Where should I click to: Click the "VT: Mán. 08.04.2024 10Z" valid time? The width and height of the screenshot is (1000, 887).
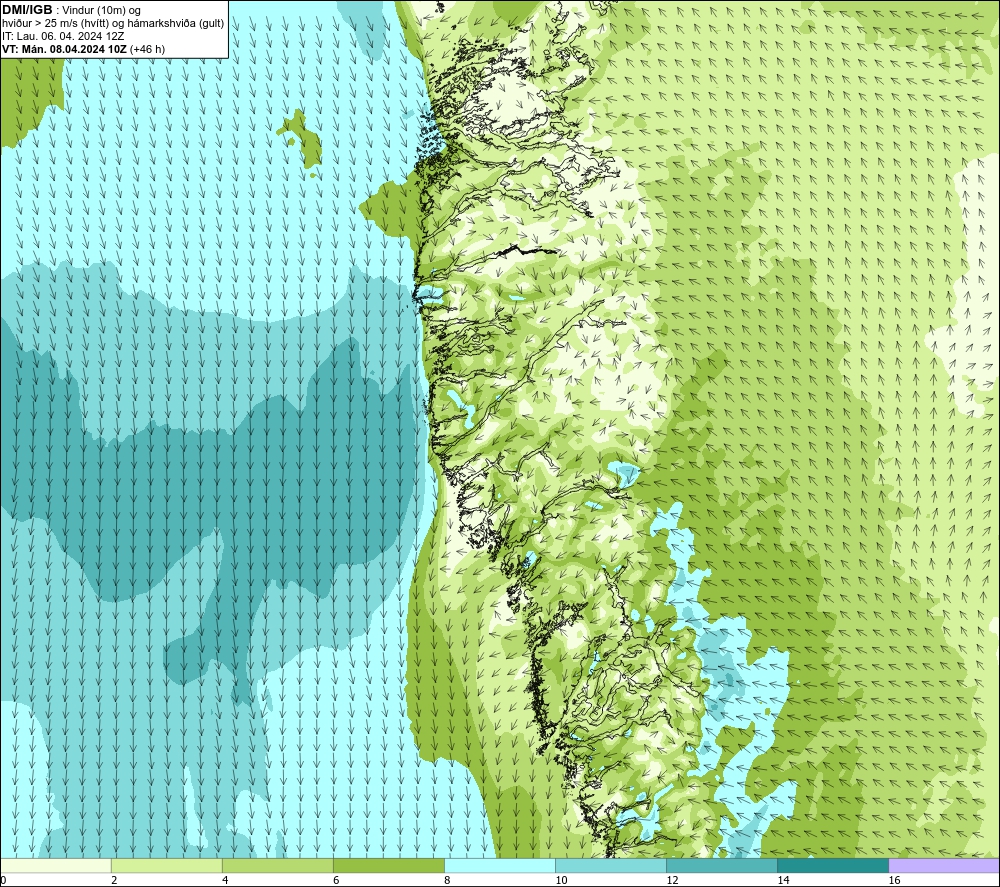click(64, 49)
